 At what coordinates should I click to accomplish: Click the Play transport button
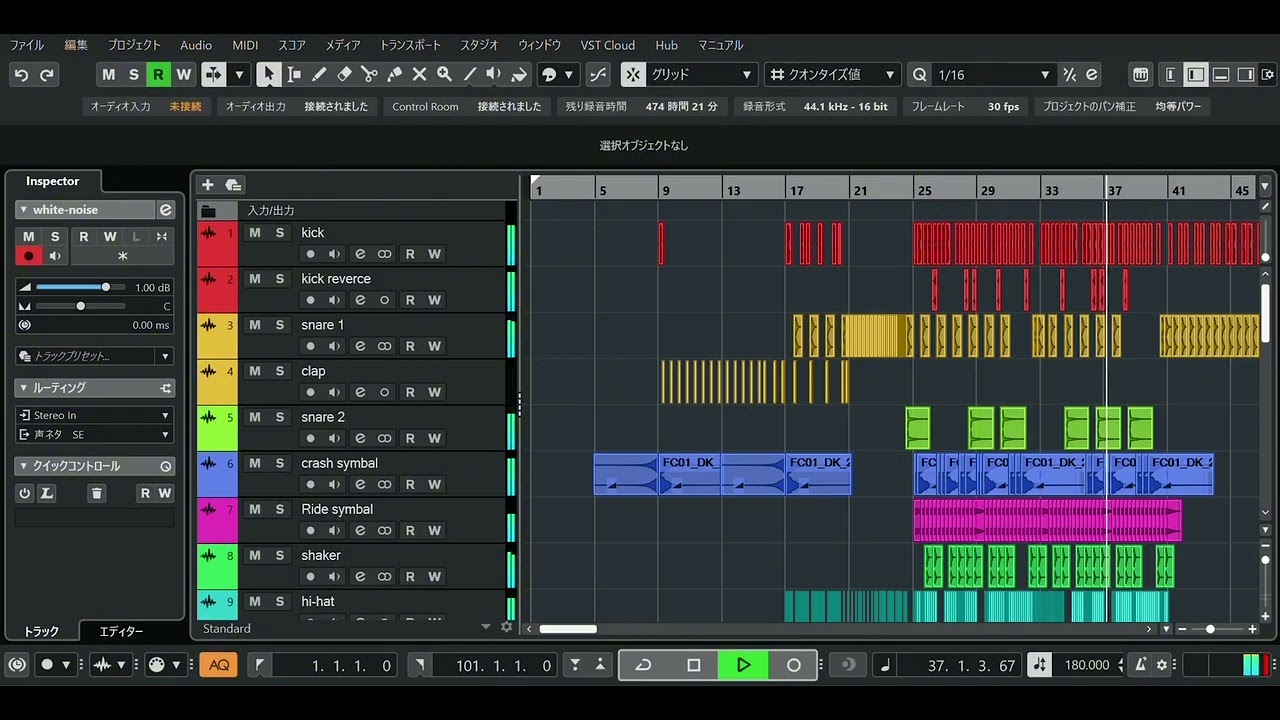point(743,665)
